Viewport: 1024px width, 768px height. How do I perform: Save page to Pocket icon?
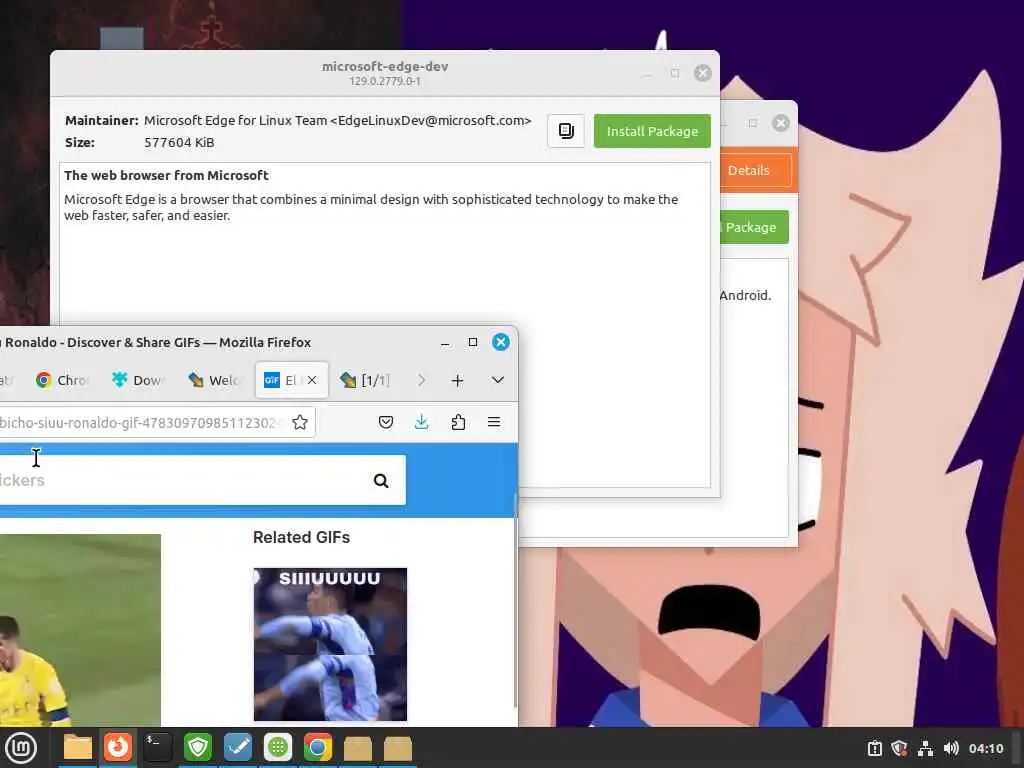386,423
